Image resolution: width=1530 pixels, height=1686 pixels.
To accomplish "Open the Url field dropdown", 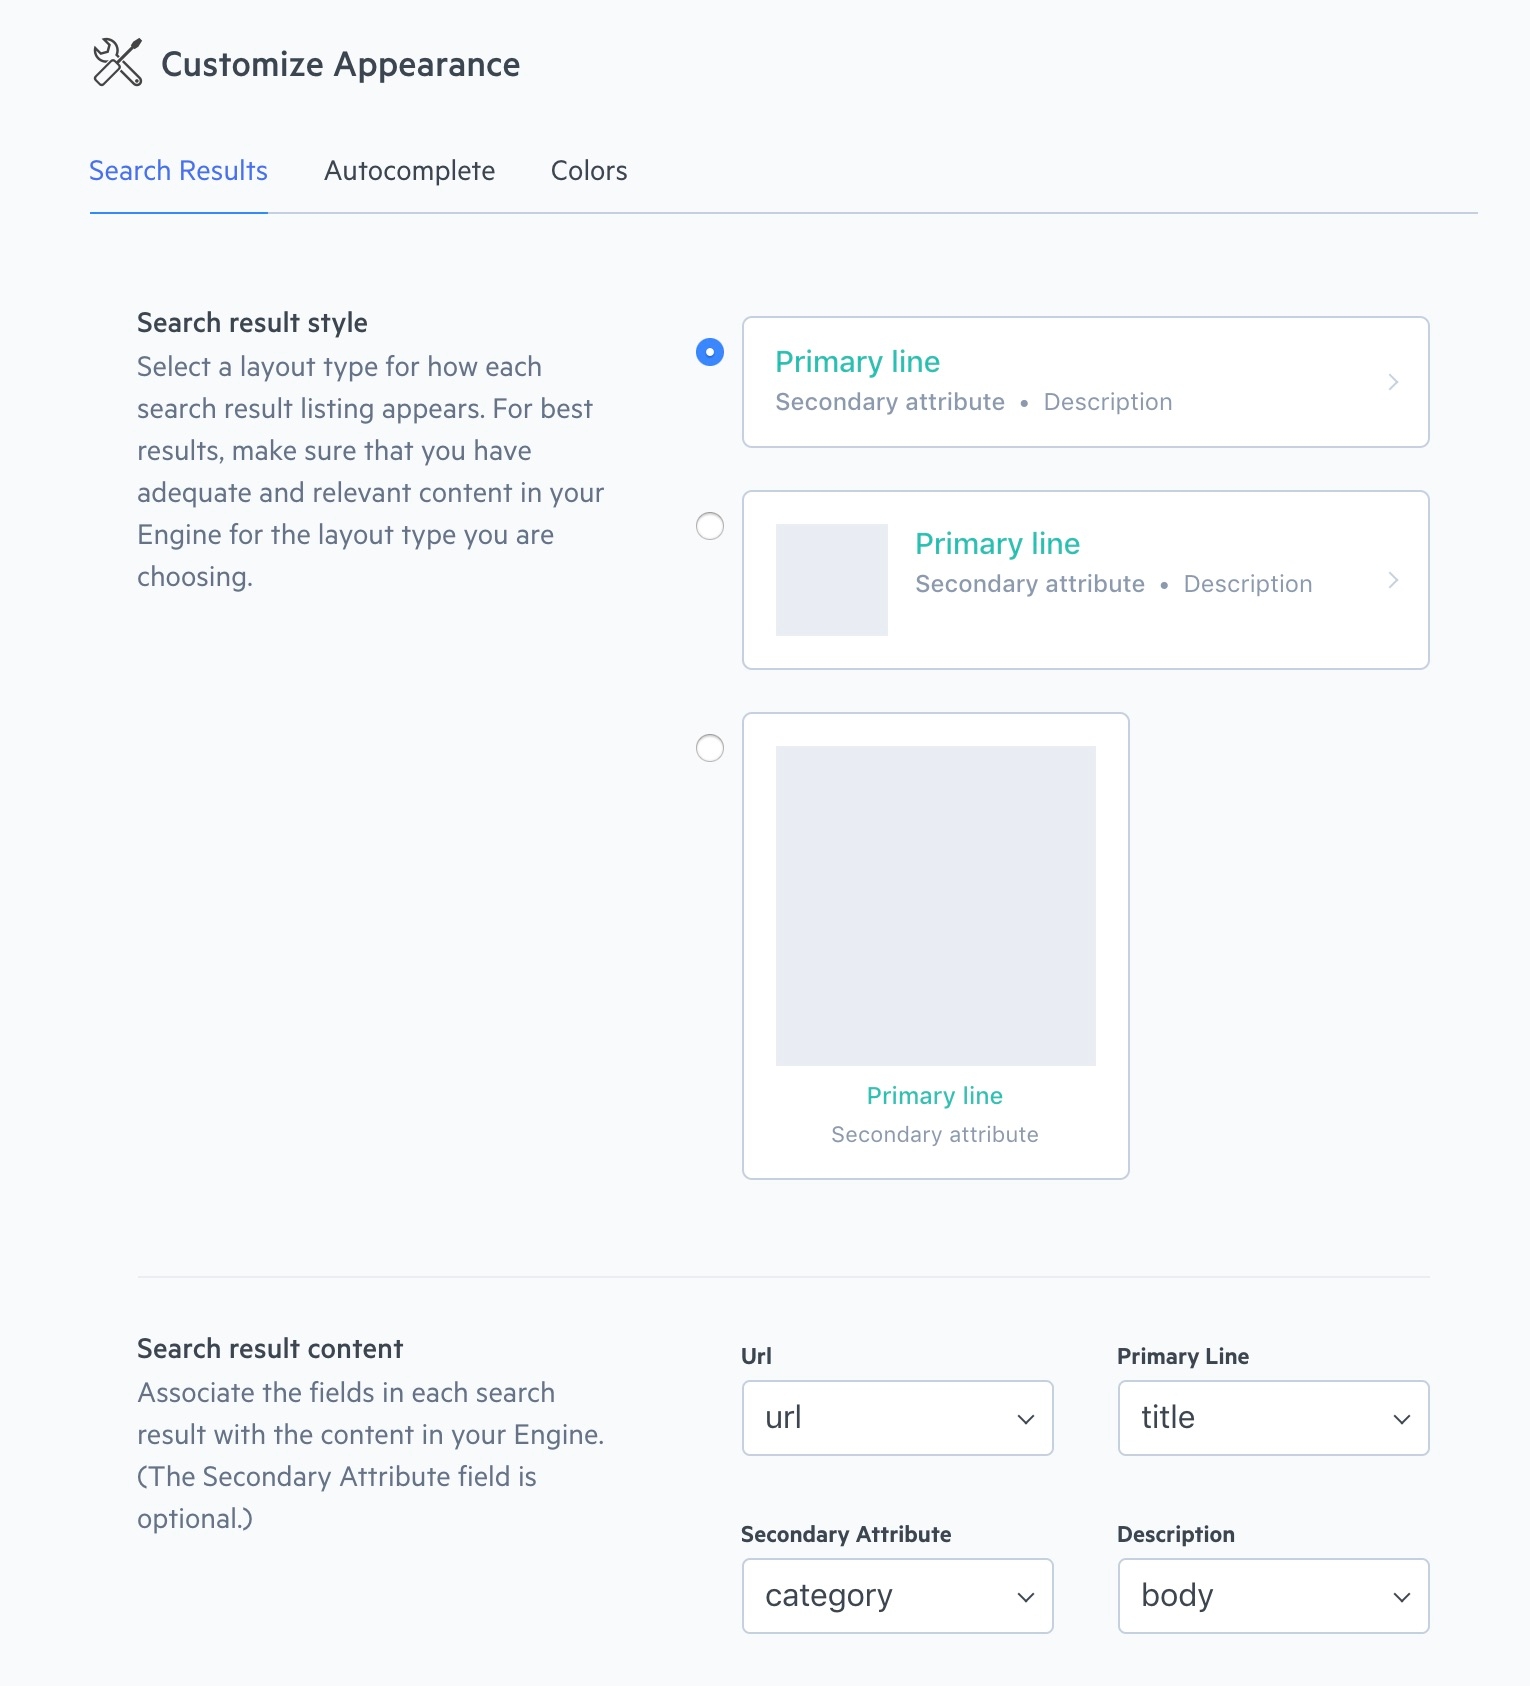I will click(898, 1418).
